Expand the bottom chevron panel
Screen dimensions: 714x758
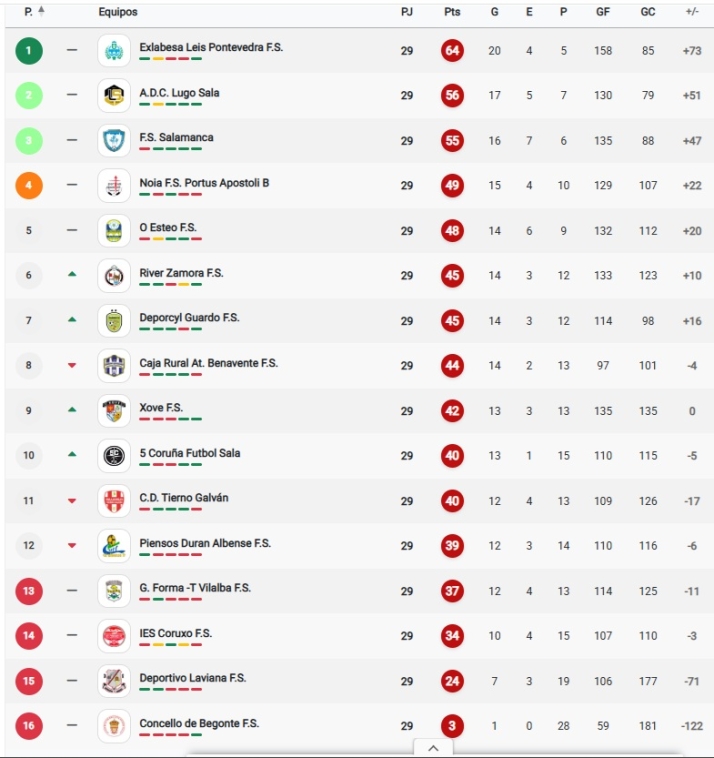point(433,747)
